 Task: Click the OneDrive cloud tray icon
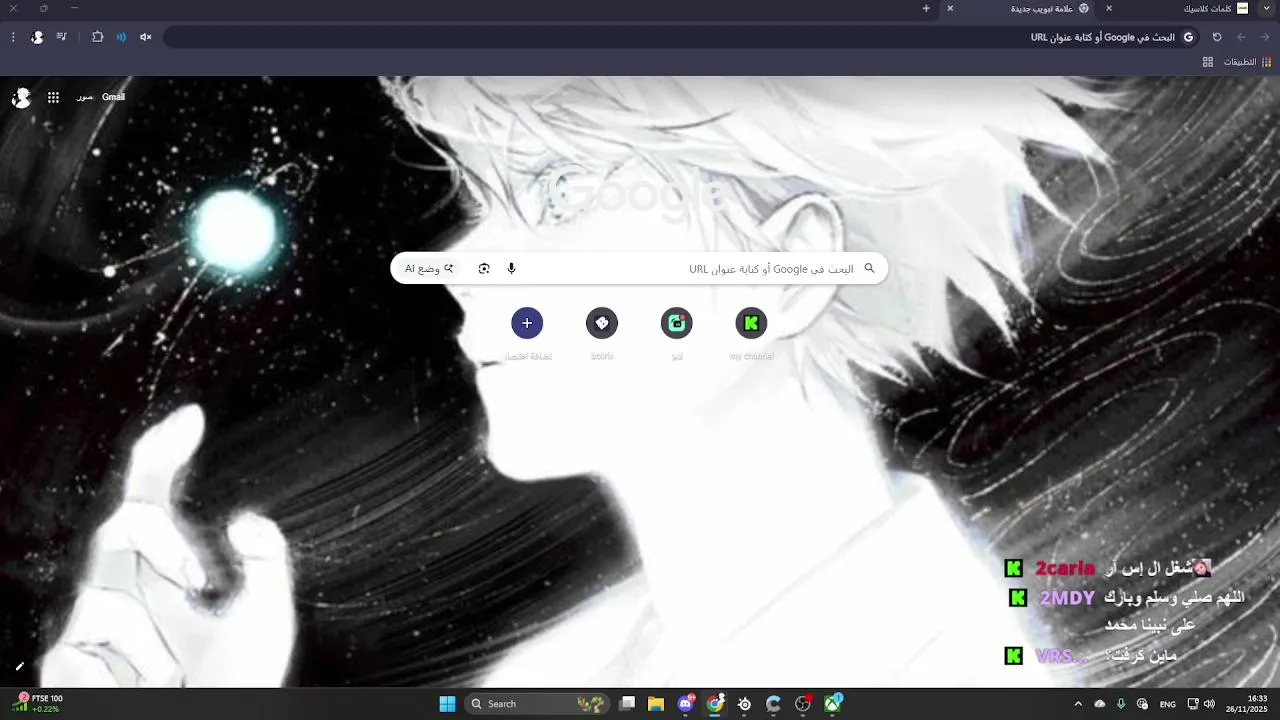click(x=1100, y=704)
